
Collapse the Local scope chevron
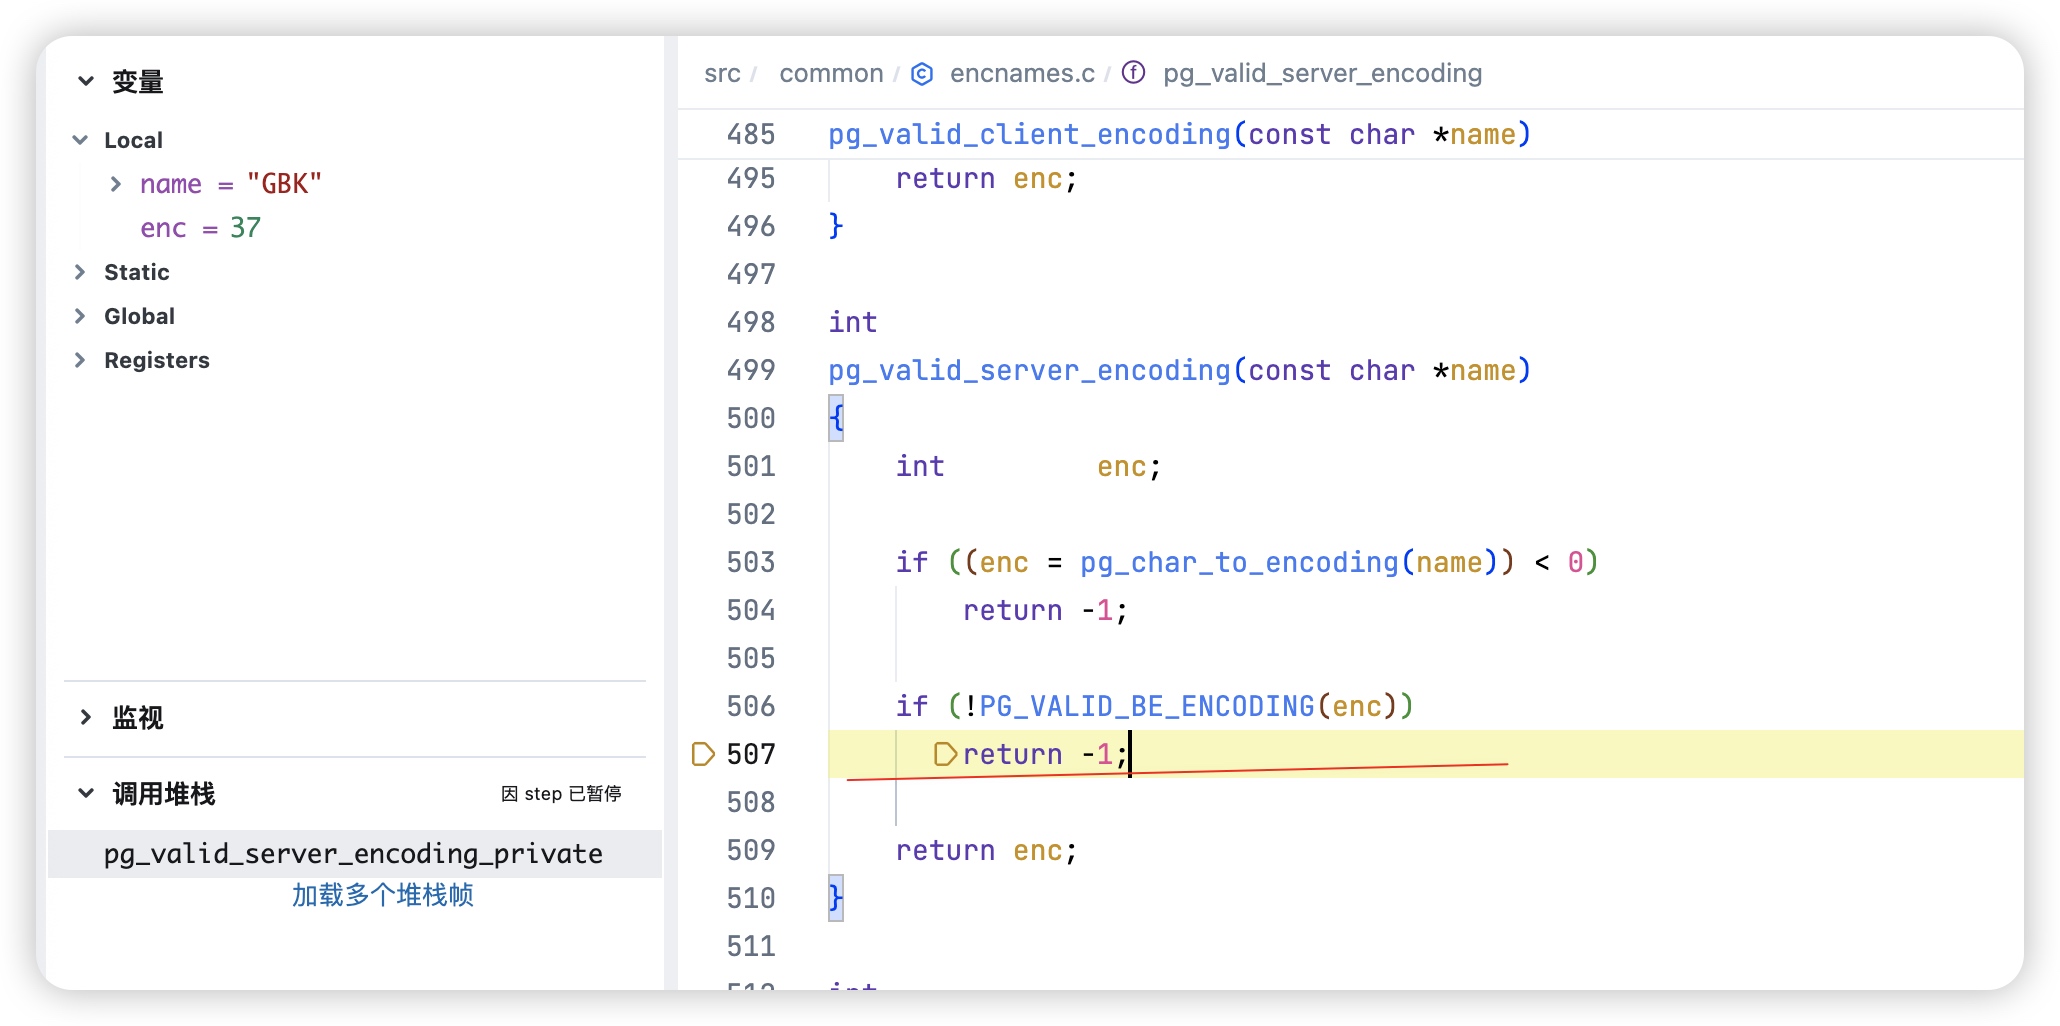tap(80, 140)
